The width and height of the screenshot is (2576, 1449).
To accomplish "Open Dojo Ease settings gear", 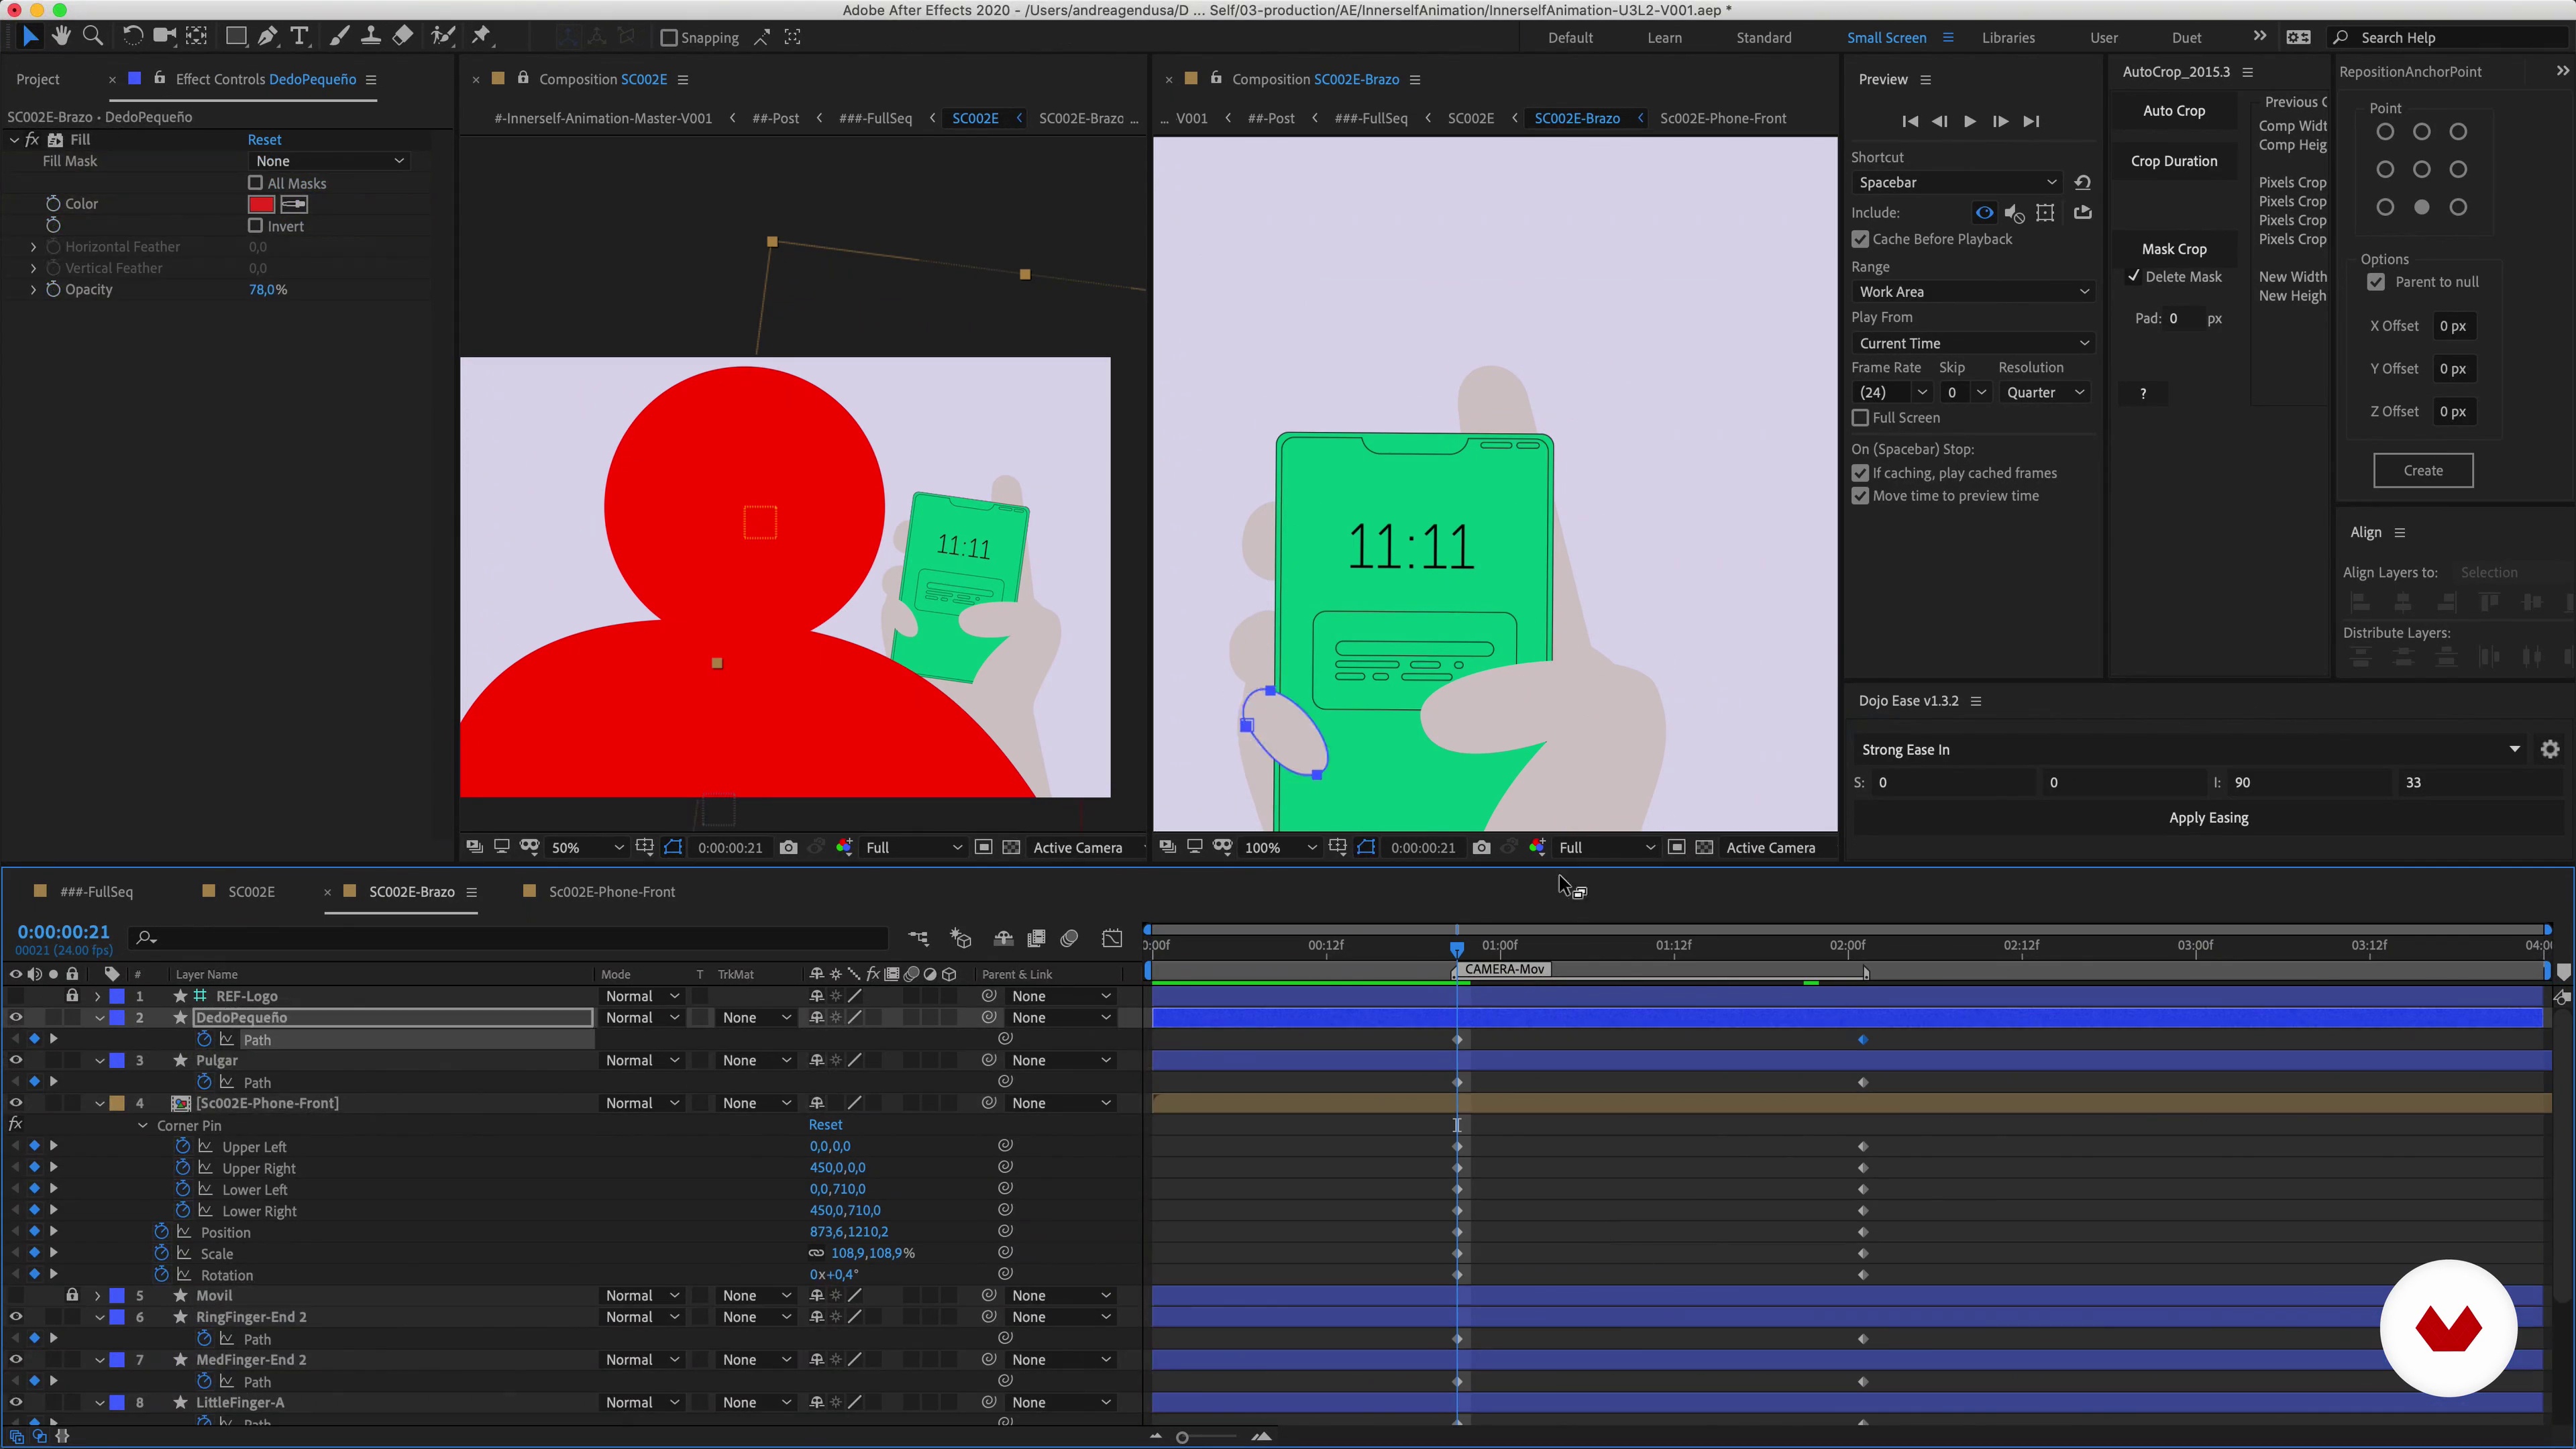I will pos(2550,750).
